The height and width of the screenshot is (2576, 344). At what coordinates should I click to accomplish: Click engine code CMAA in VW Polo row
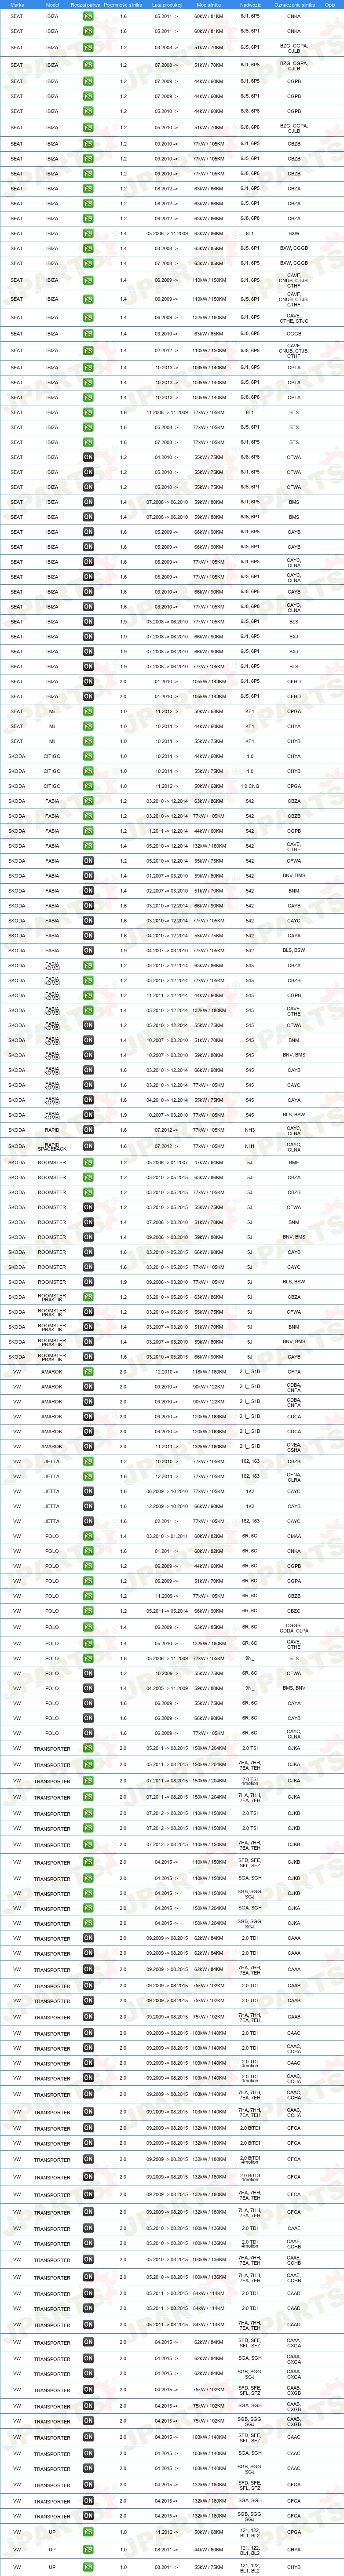pyautogui.click(x=294, y=1536)
